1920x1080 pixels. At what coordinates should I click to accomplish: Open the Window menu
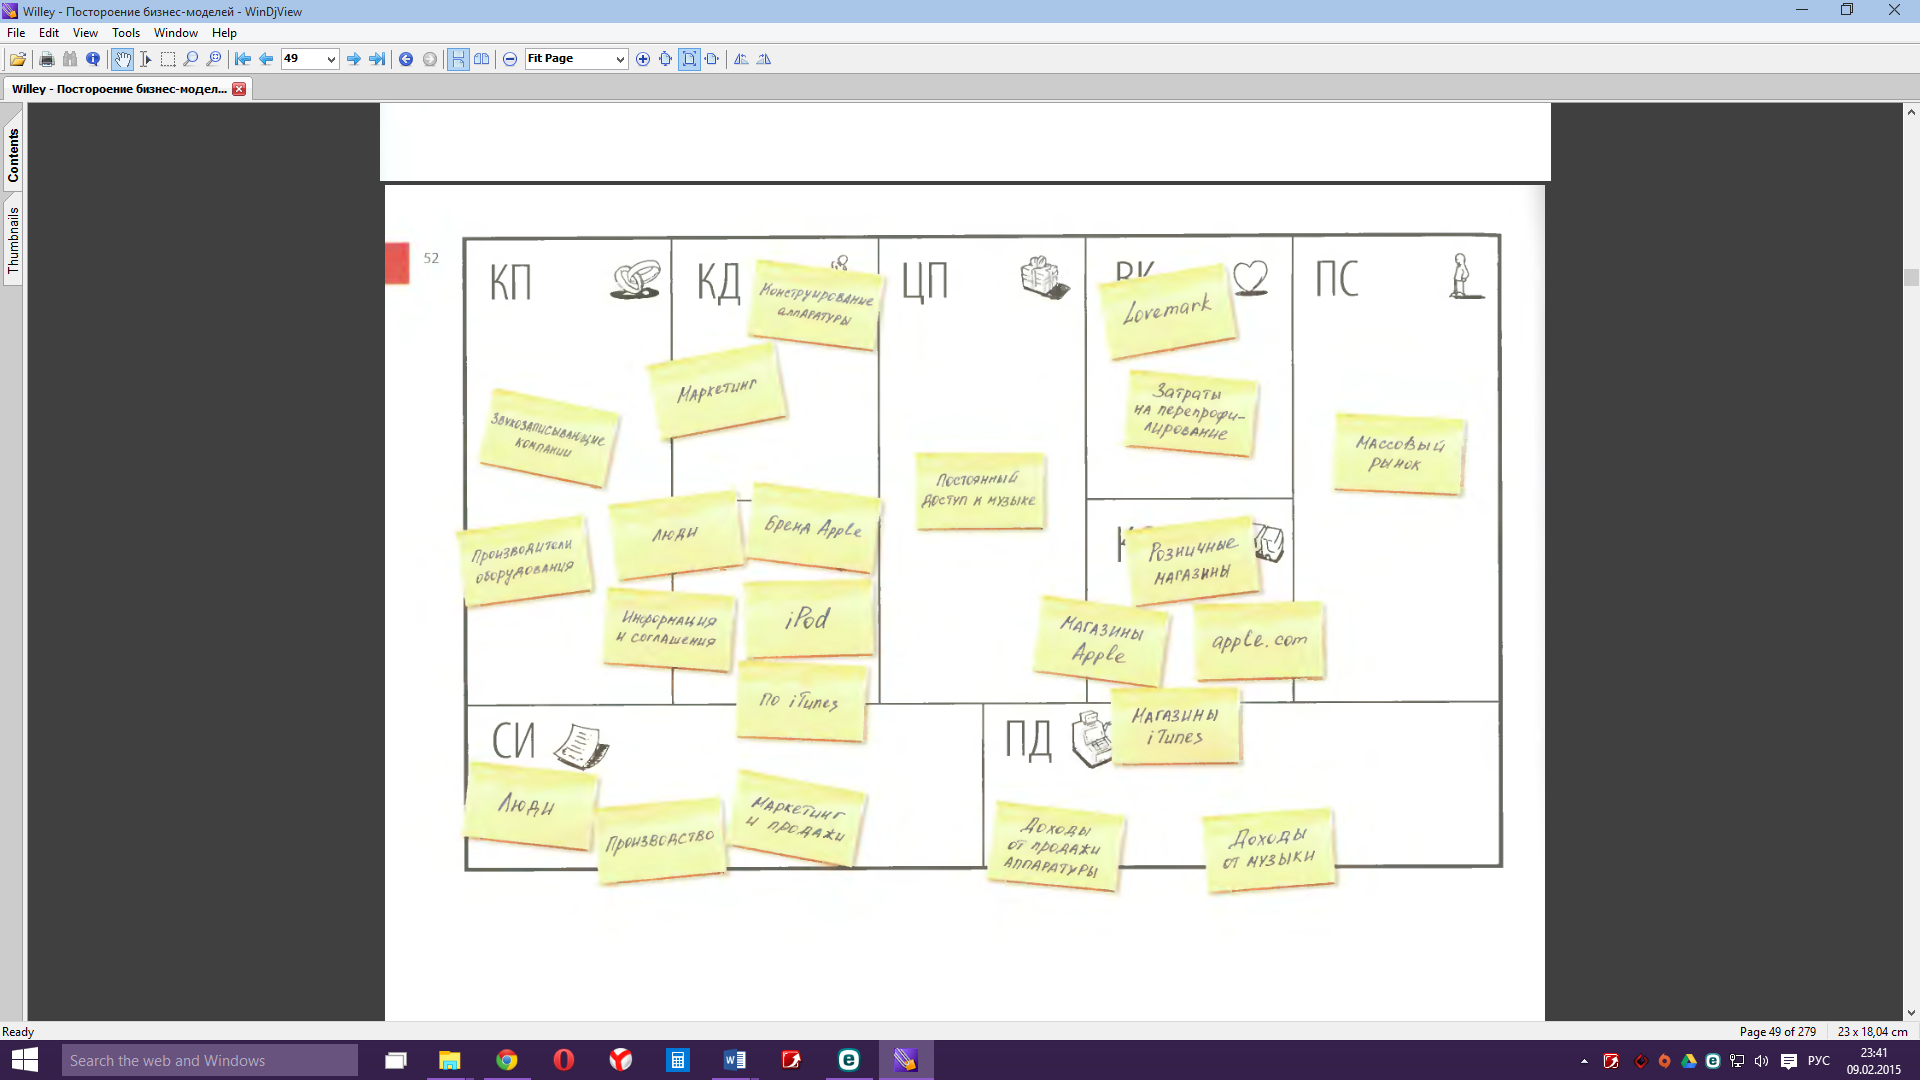click(176, 33)
